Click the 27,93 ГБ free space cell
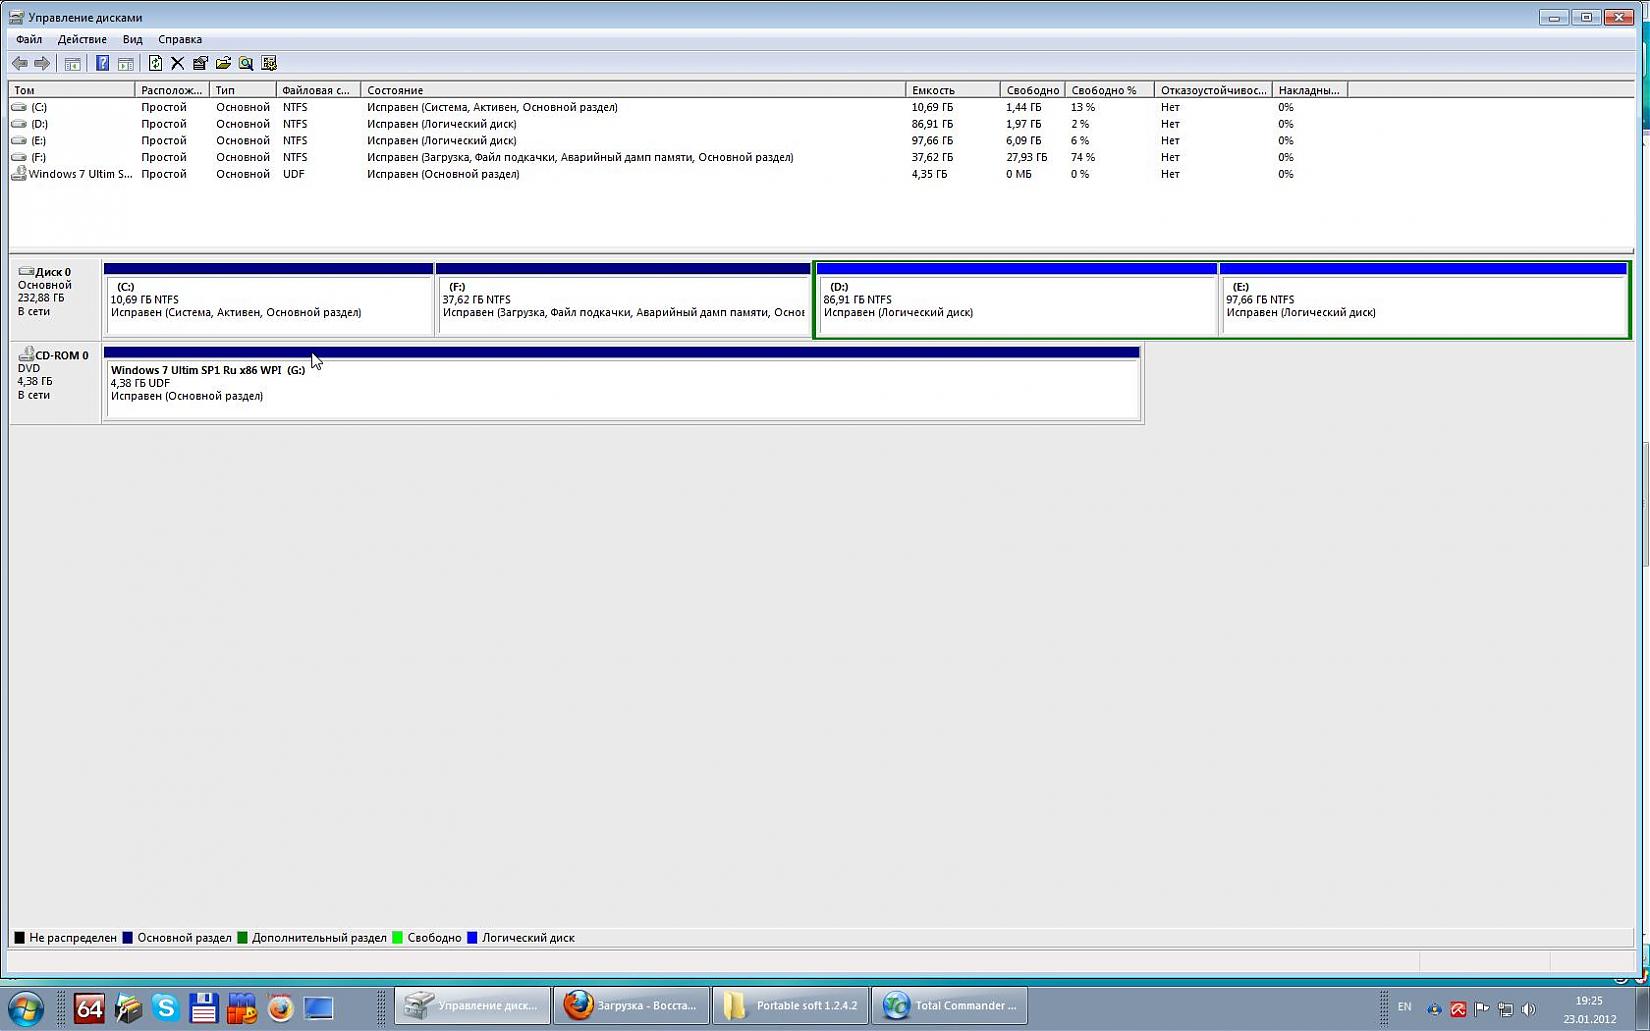Screen dimensions: 1650x1031 point(1027,157)
